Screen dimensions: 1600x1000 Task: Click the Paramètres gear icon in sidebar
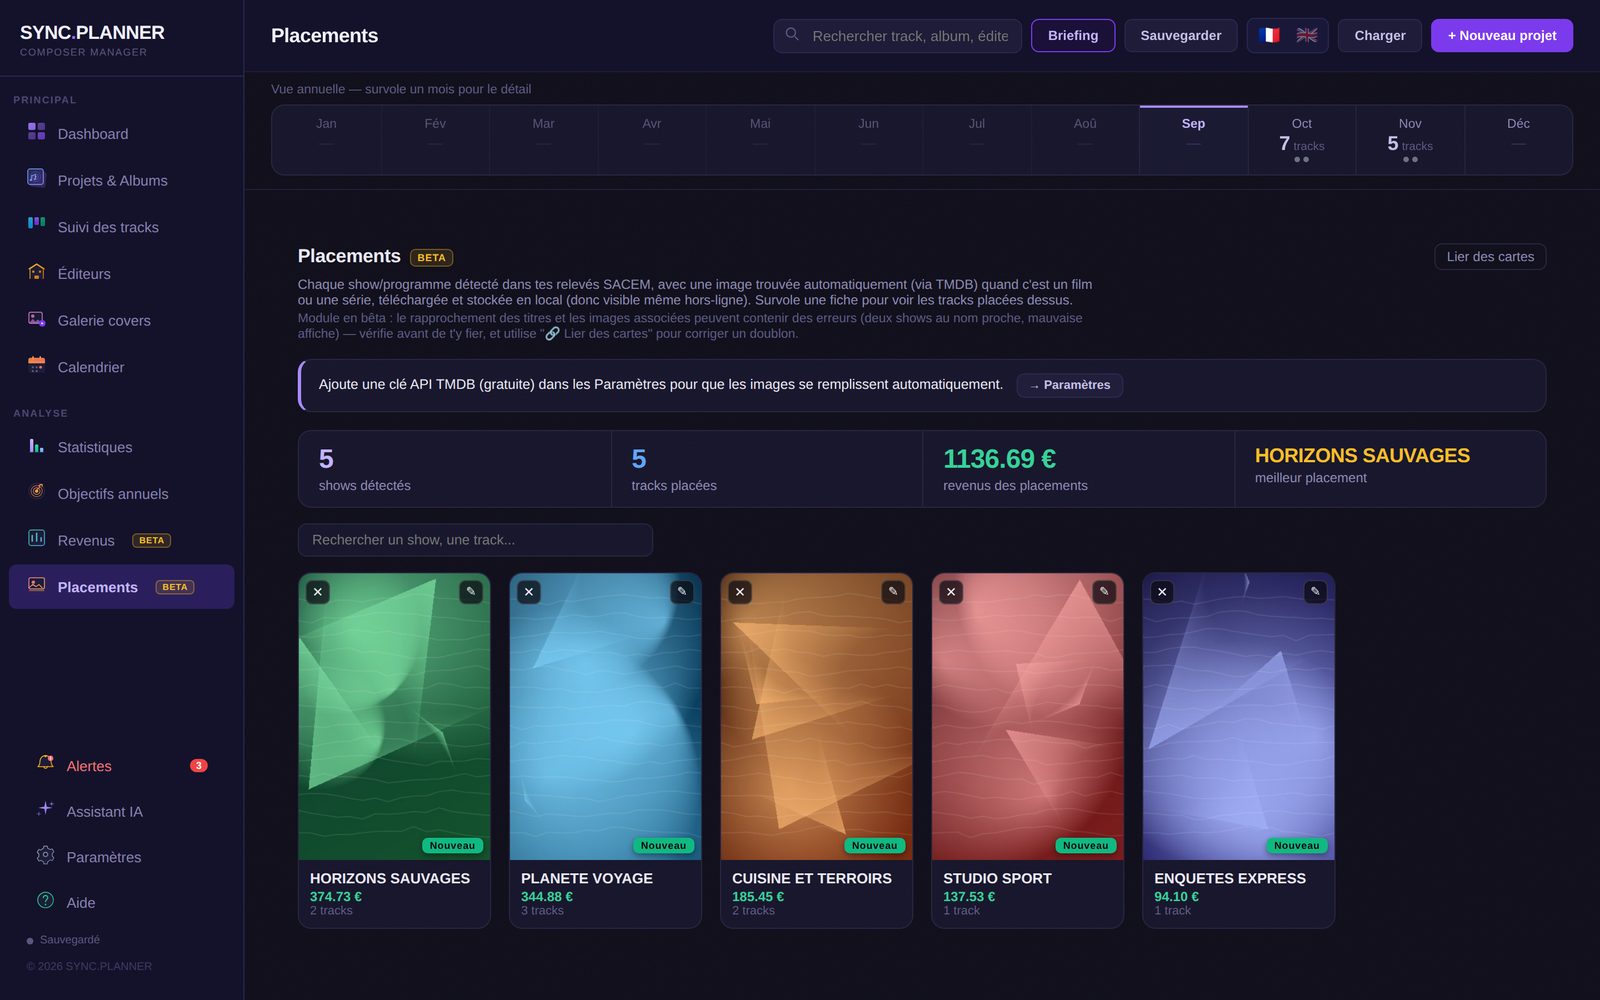pyautogui.click(x=45, y=855)
